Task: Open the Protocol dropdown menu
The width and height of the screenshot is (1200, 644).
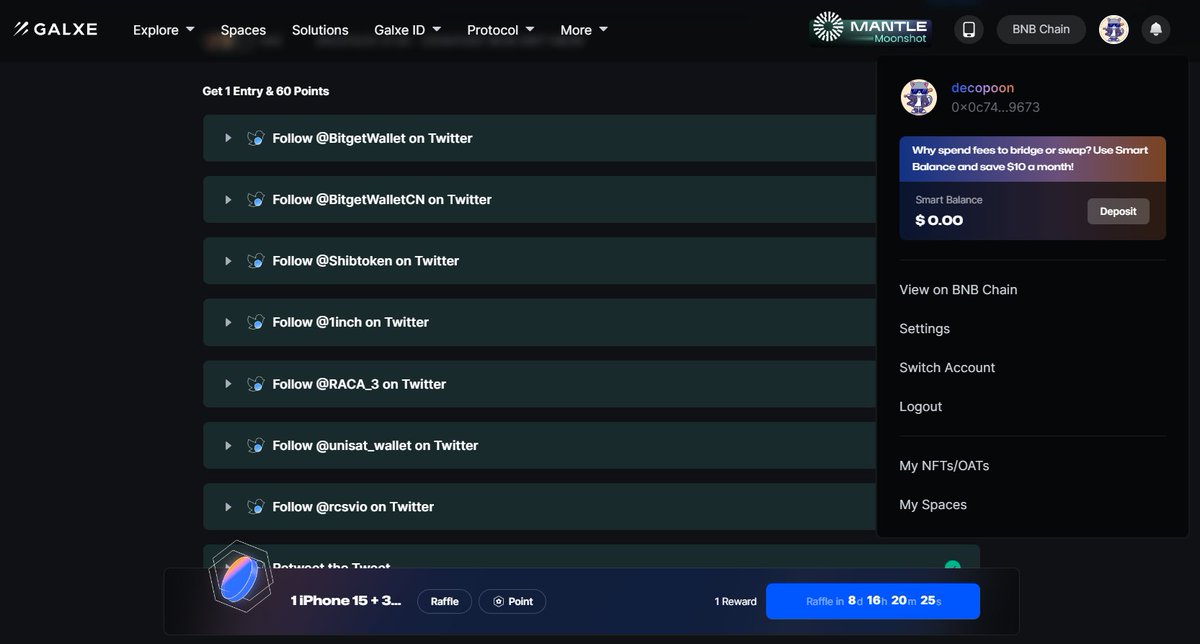Action: 500,30
